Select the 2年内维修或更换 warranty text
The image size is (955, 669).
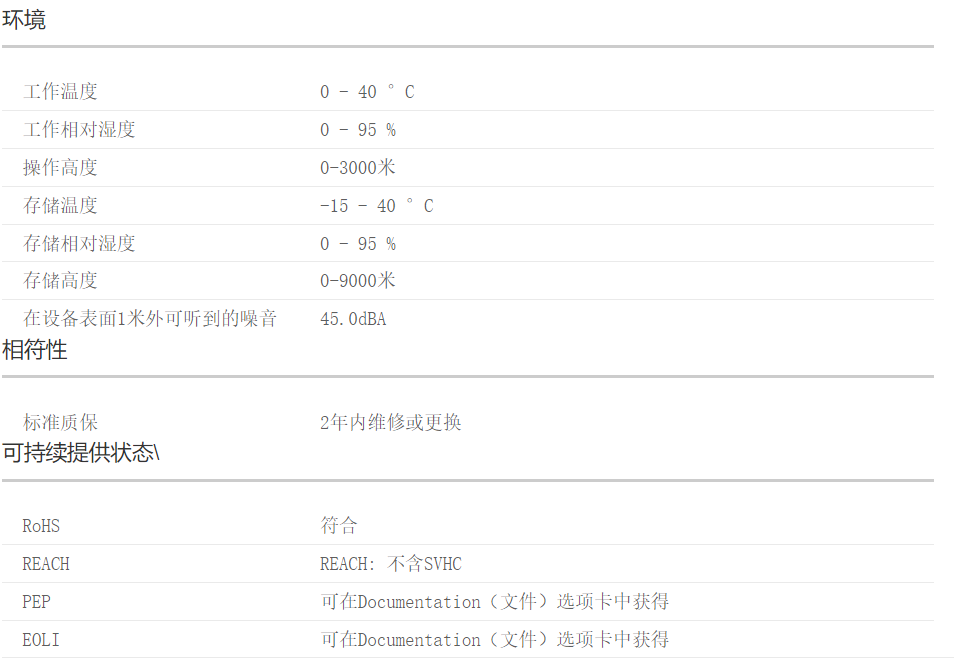pos(391,423)
